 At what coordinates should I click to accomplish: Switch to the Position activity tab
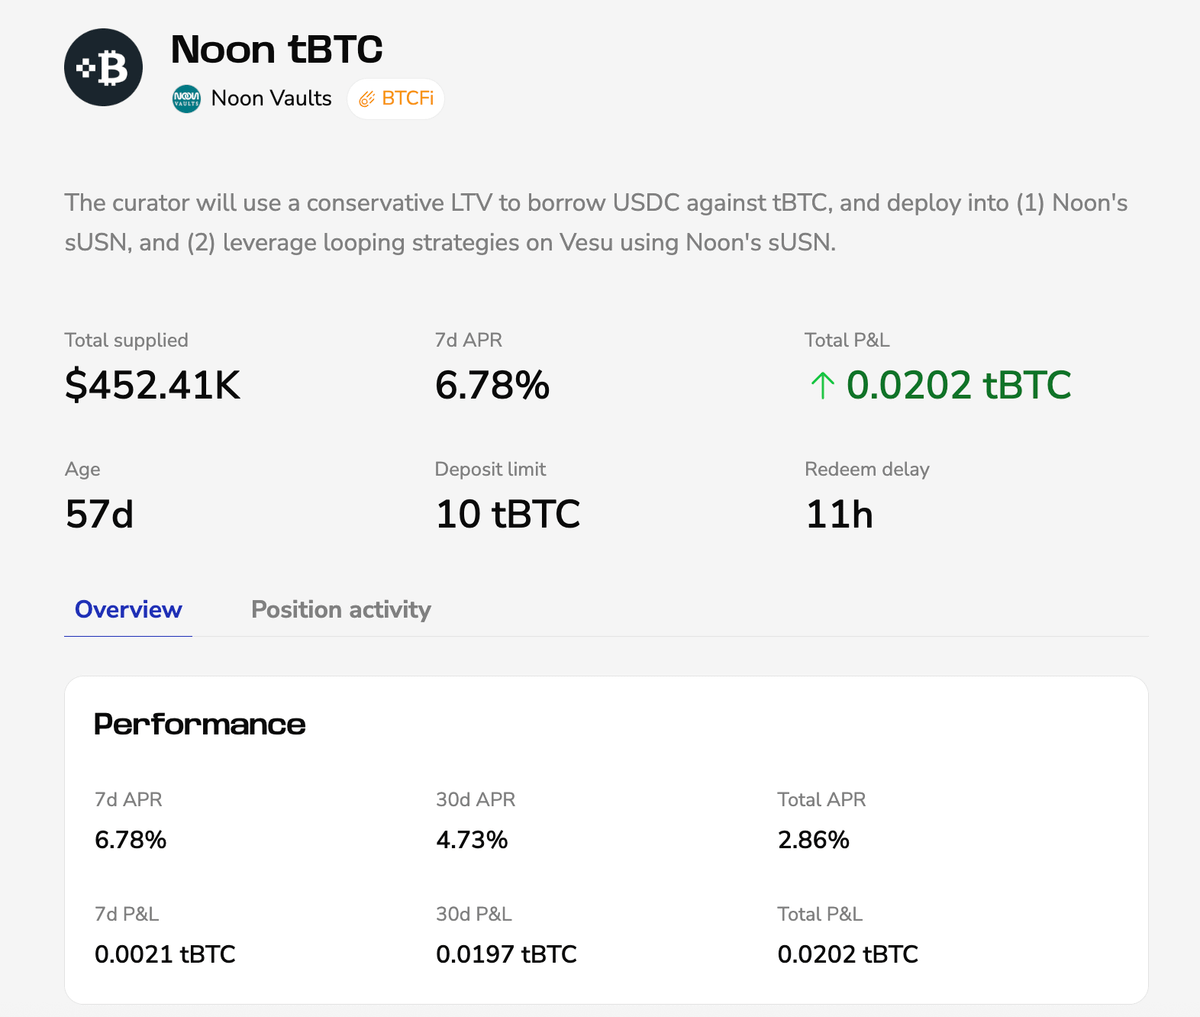[341, 610]
